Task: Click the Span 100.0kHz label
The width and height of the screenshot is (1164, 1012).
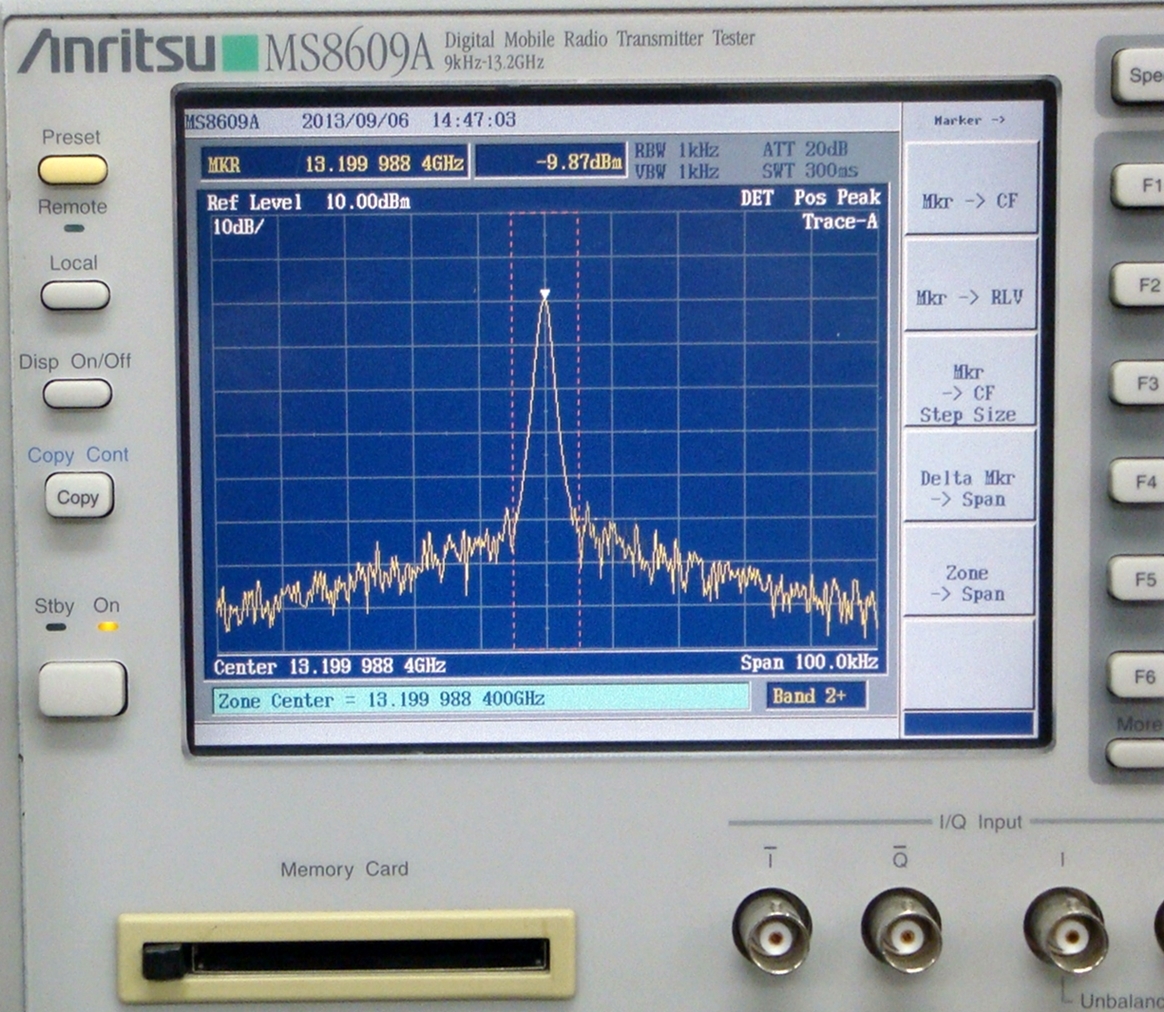Action: (x=809, y=662)
